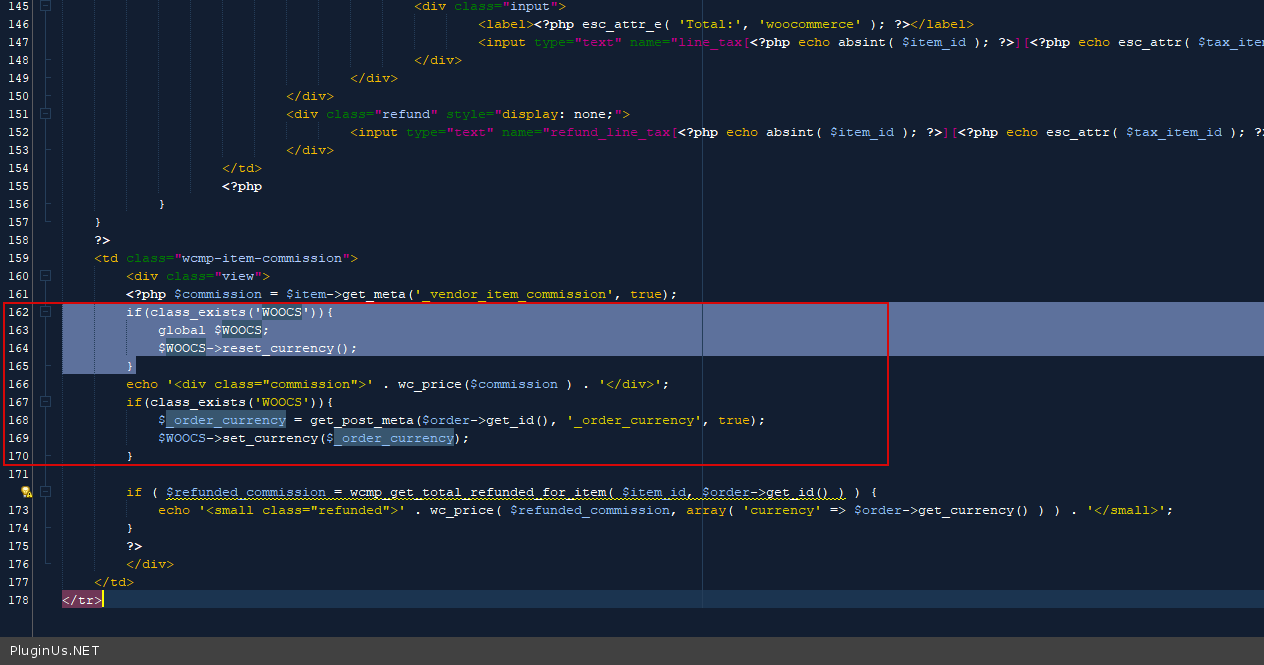This screenshot has width=1264, height=665.
Task: Click the lightbulb hint icon in the gutter
Action: click(x=27, y=492)
